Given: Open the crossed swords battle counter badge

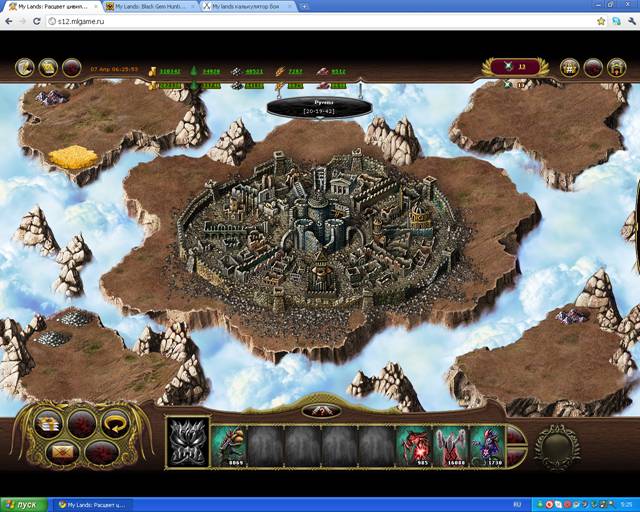Looking at the screenshot, I should (x=515, y=67).
